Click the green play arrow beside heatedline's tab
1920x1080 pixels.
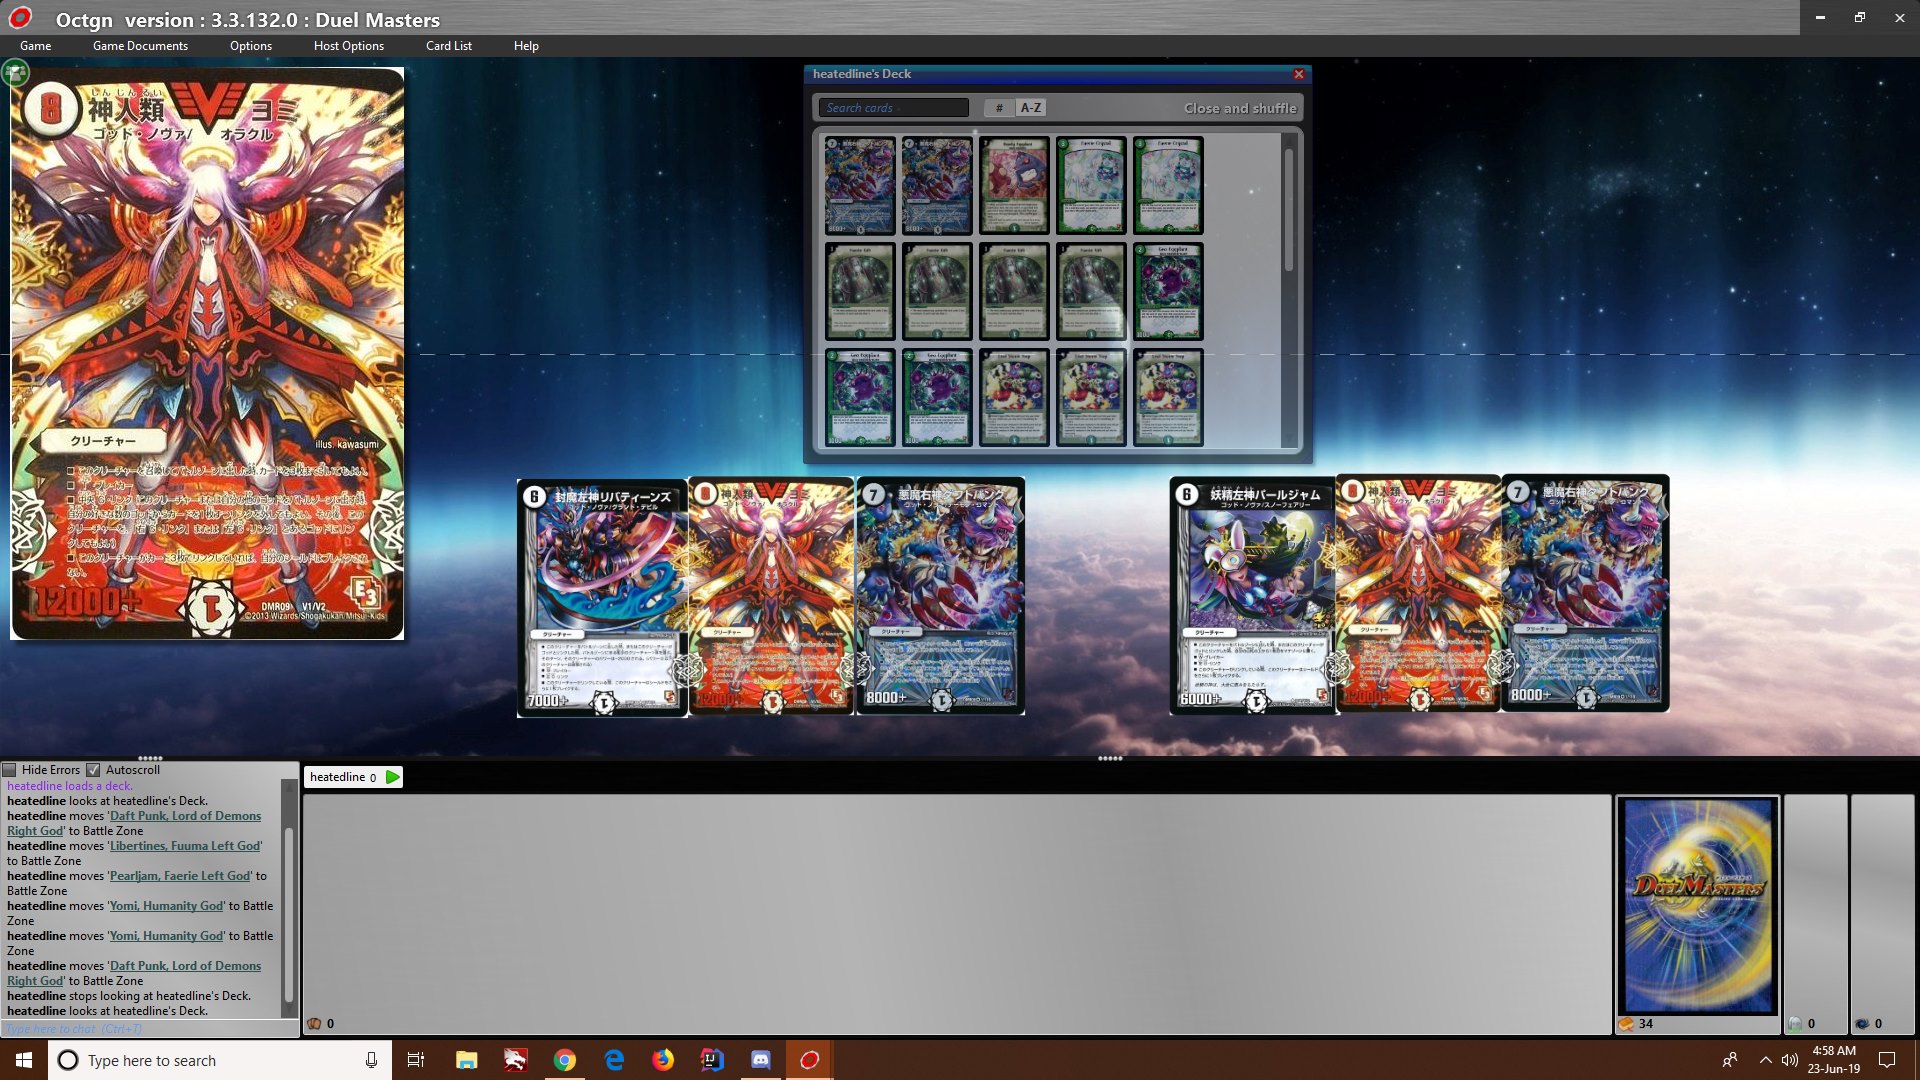[392, 776]
